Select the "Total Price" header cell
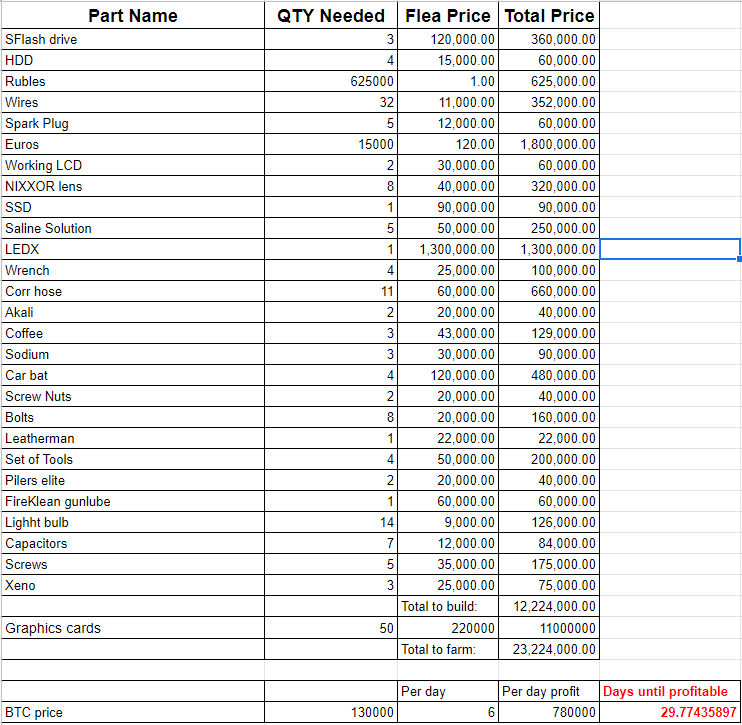This screenshot has width=742, height=725. pos(549,15)
